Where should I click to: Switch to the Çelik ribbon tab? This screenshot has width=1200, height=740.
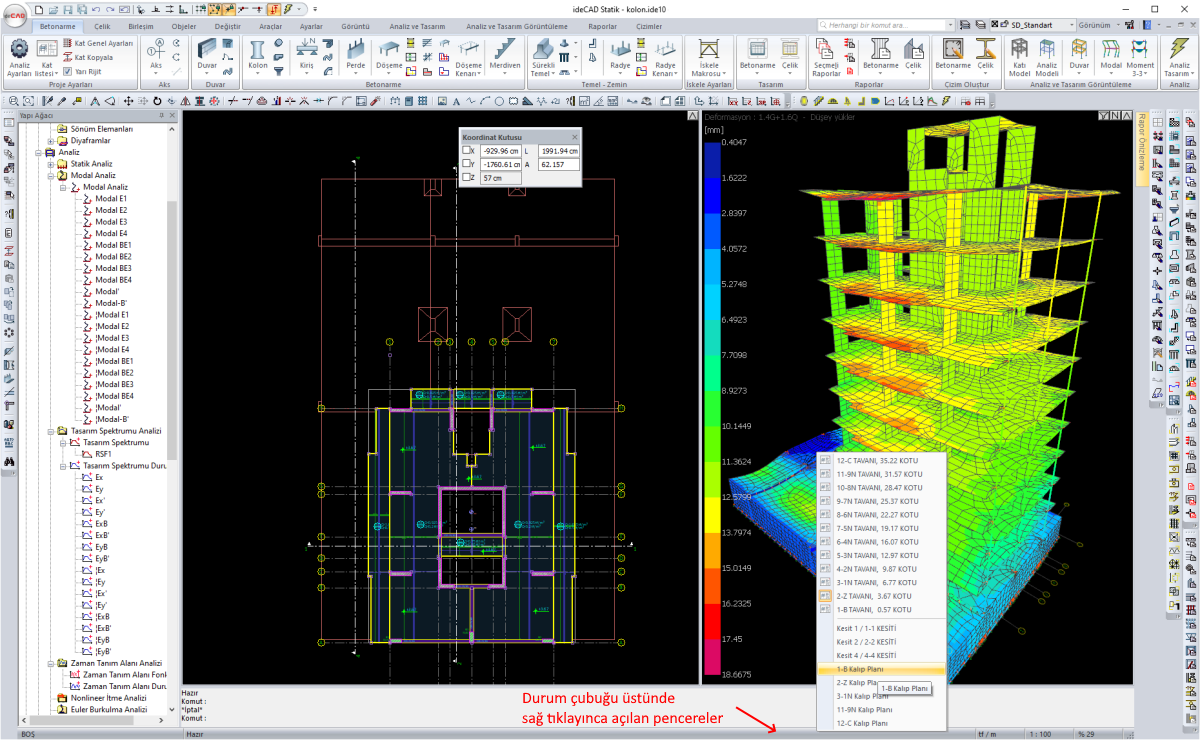(x=102, y=25)
